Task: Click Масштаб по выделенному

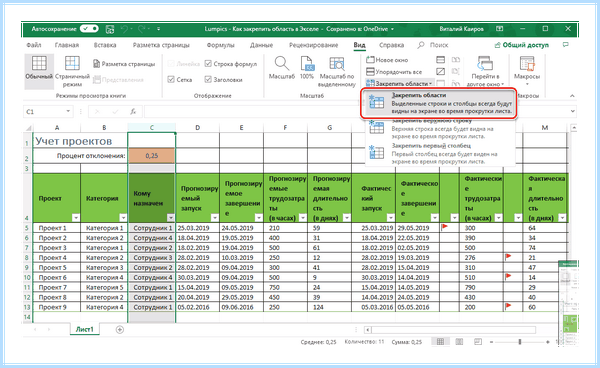Action: point(337,72)
